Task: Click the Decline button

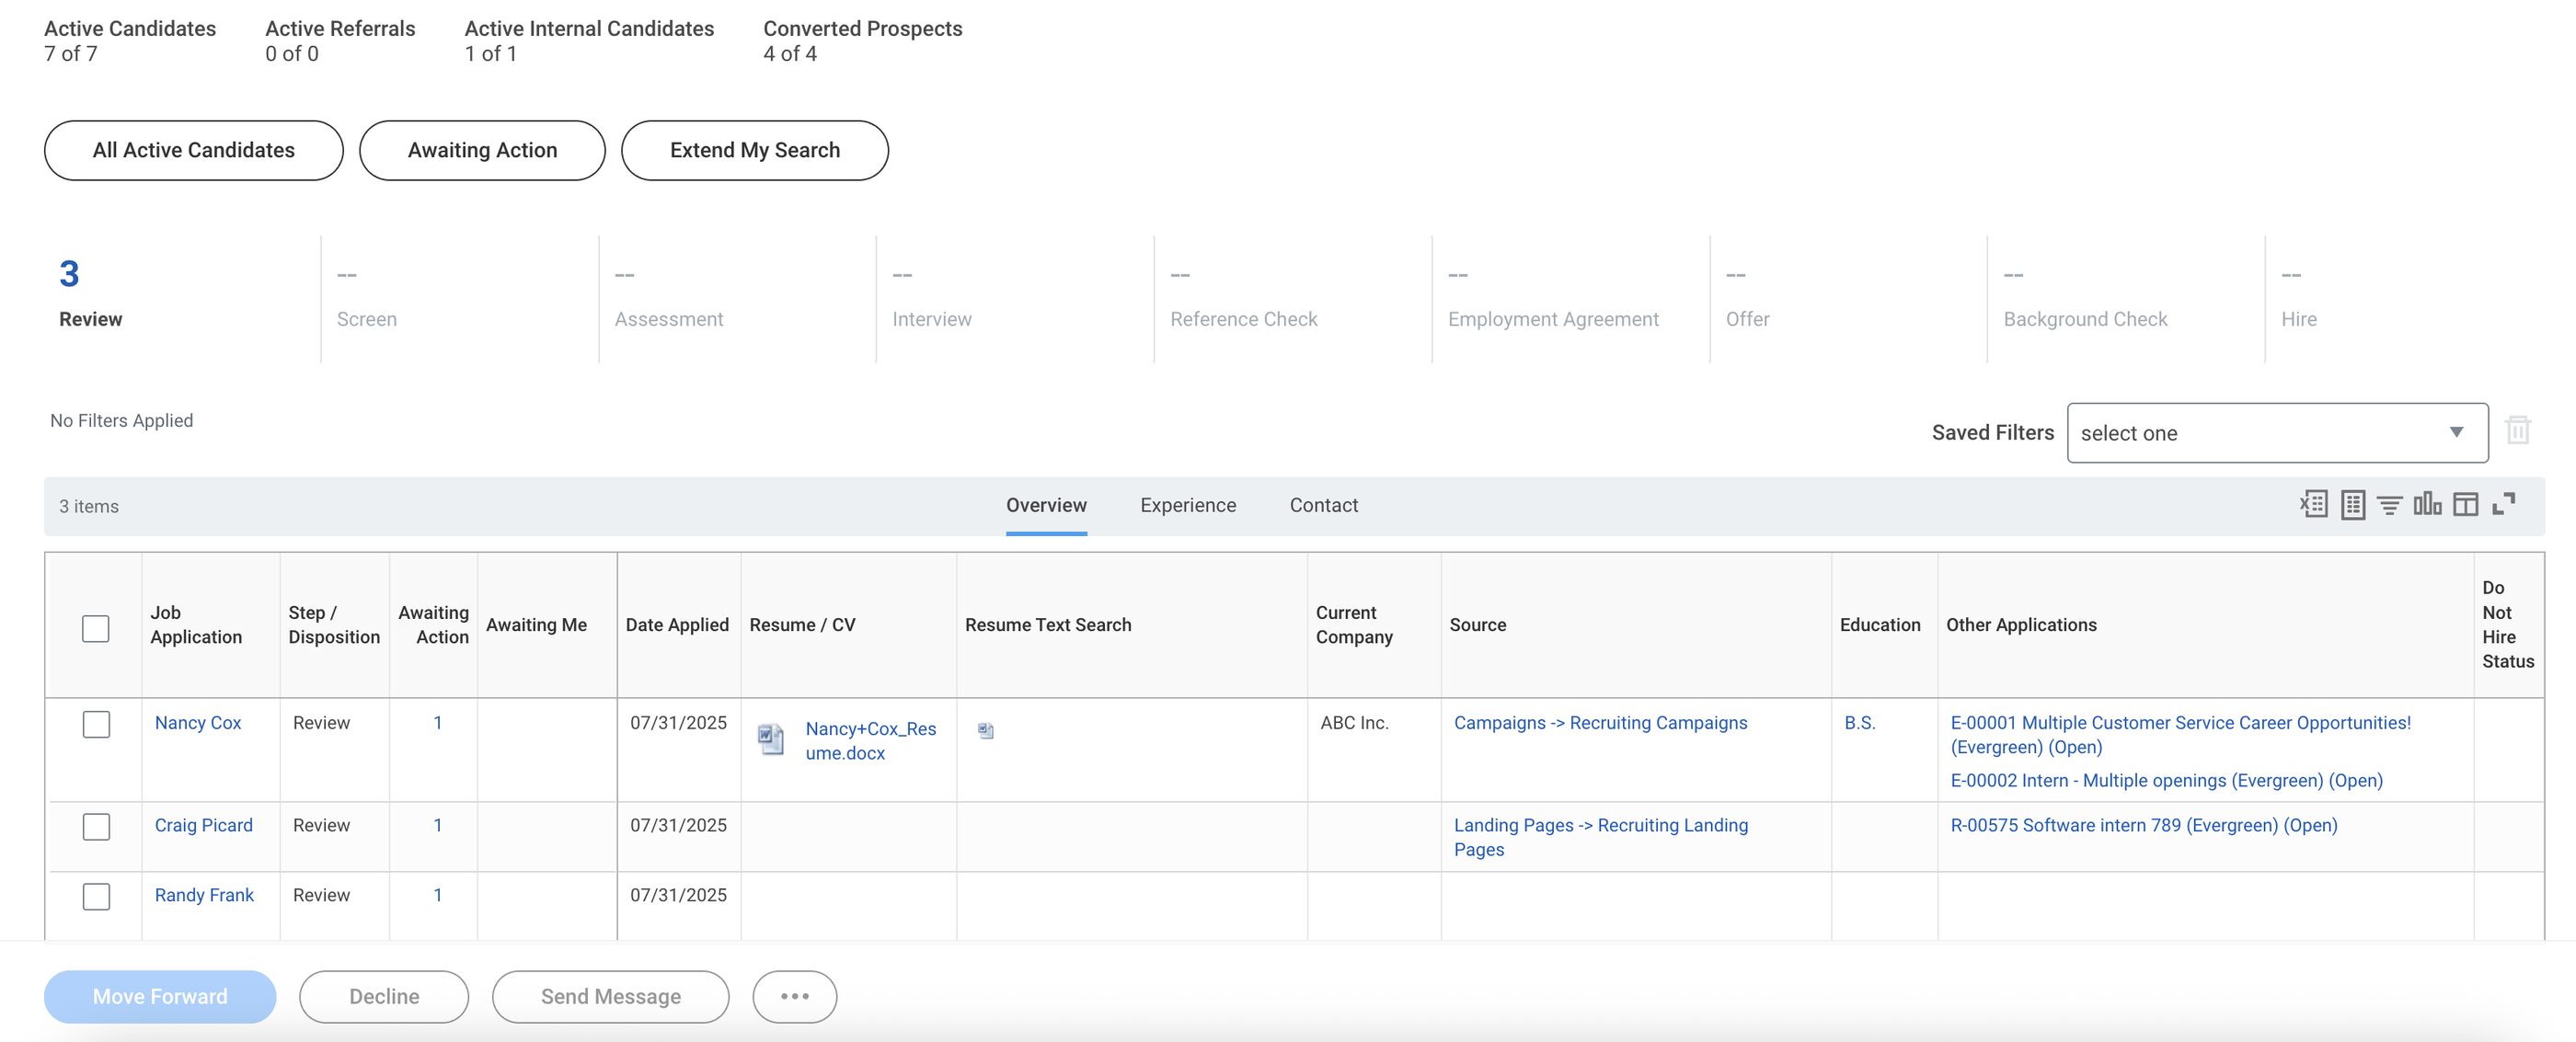Action: [x=384, y=996]
